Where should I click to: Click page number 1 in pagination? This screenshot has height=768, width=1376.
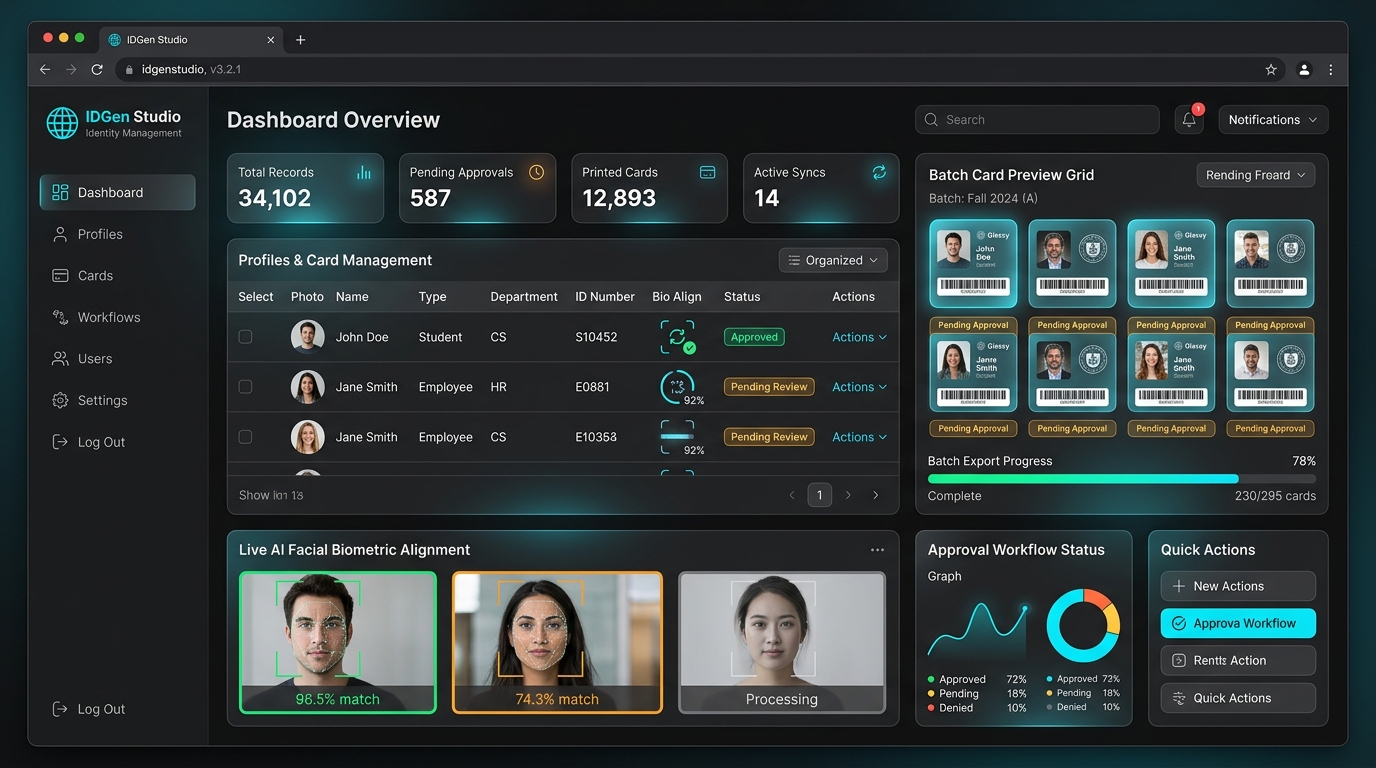[820, 495]
